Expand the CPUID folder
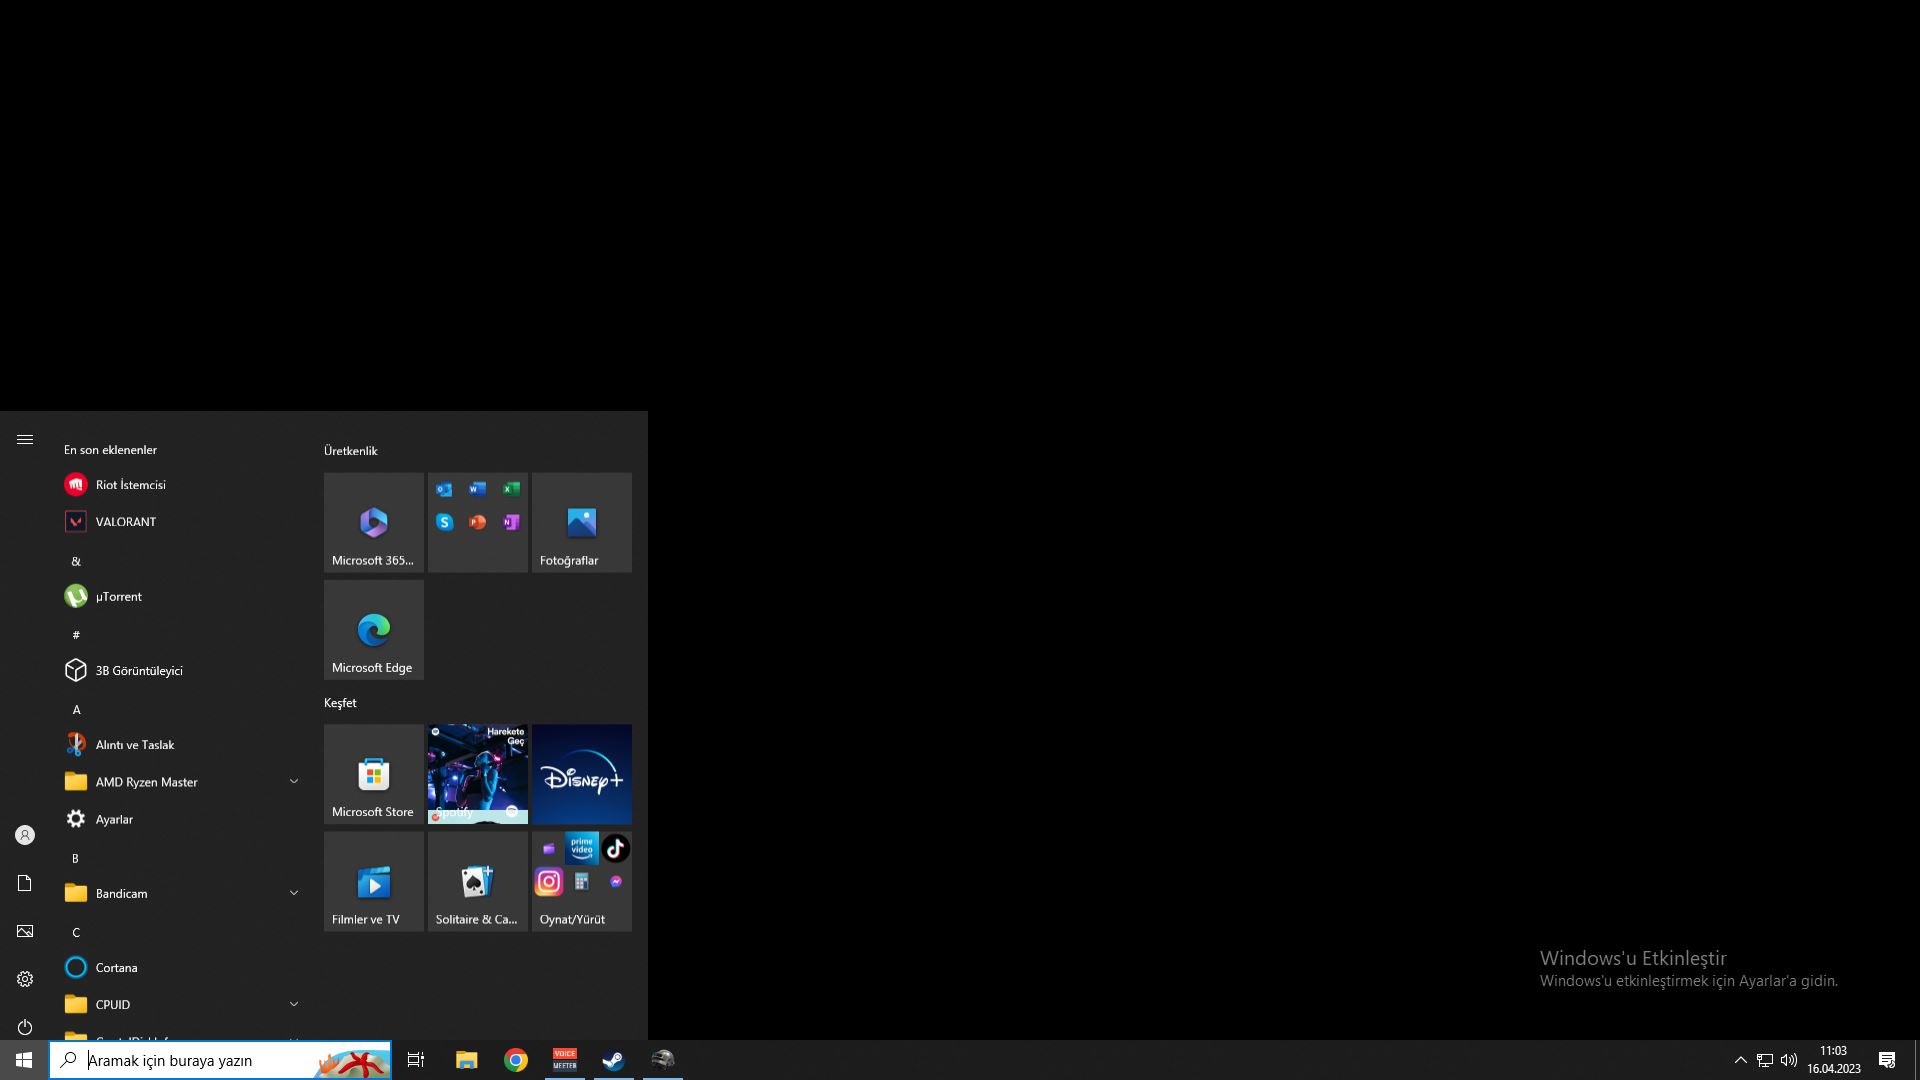 [x=180, y=1005]
